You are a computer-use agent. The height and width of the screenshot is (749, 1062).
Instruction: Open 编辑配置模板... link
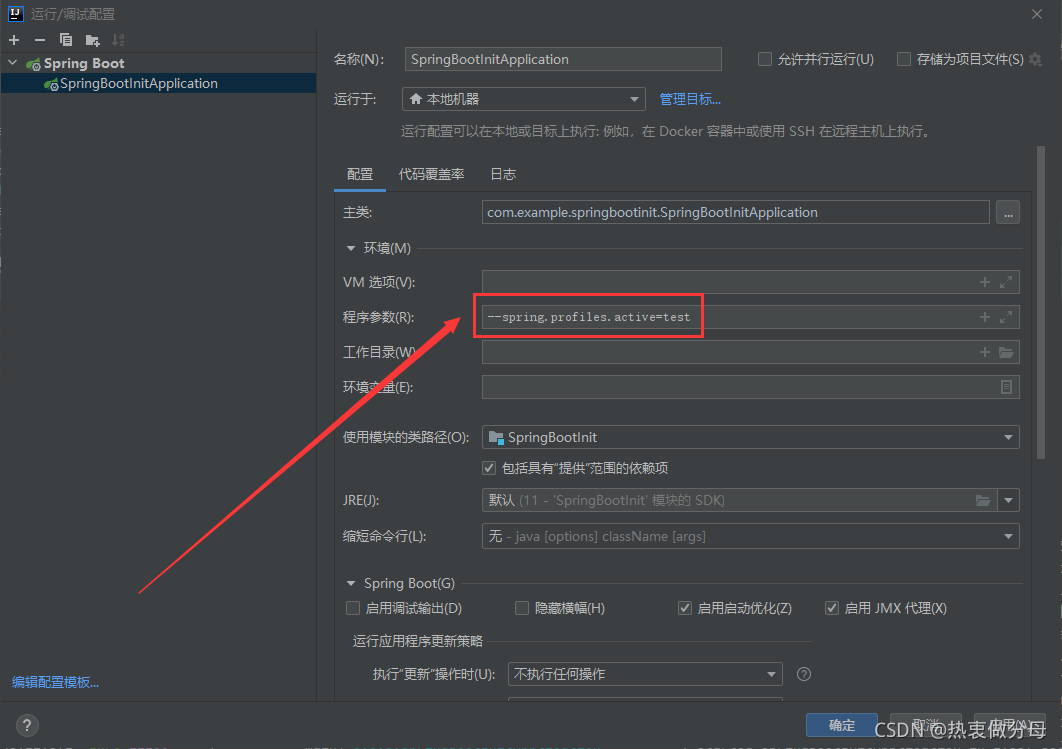click(56, 682)
